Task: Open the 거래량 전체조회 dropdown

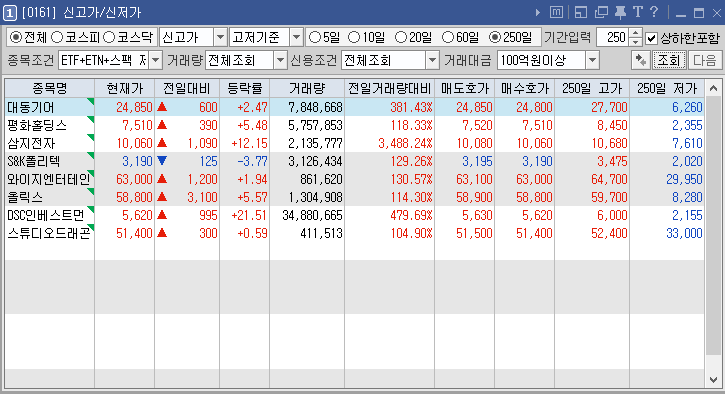Action: 280,60
